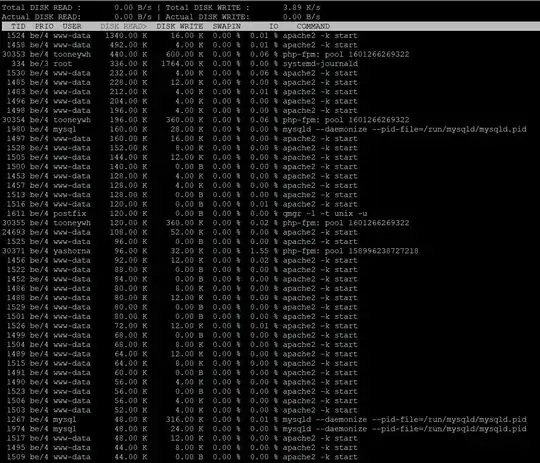
Task: Click the 52.00 K disk read value
Action: [x=131, y=410]
